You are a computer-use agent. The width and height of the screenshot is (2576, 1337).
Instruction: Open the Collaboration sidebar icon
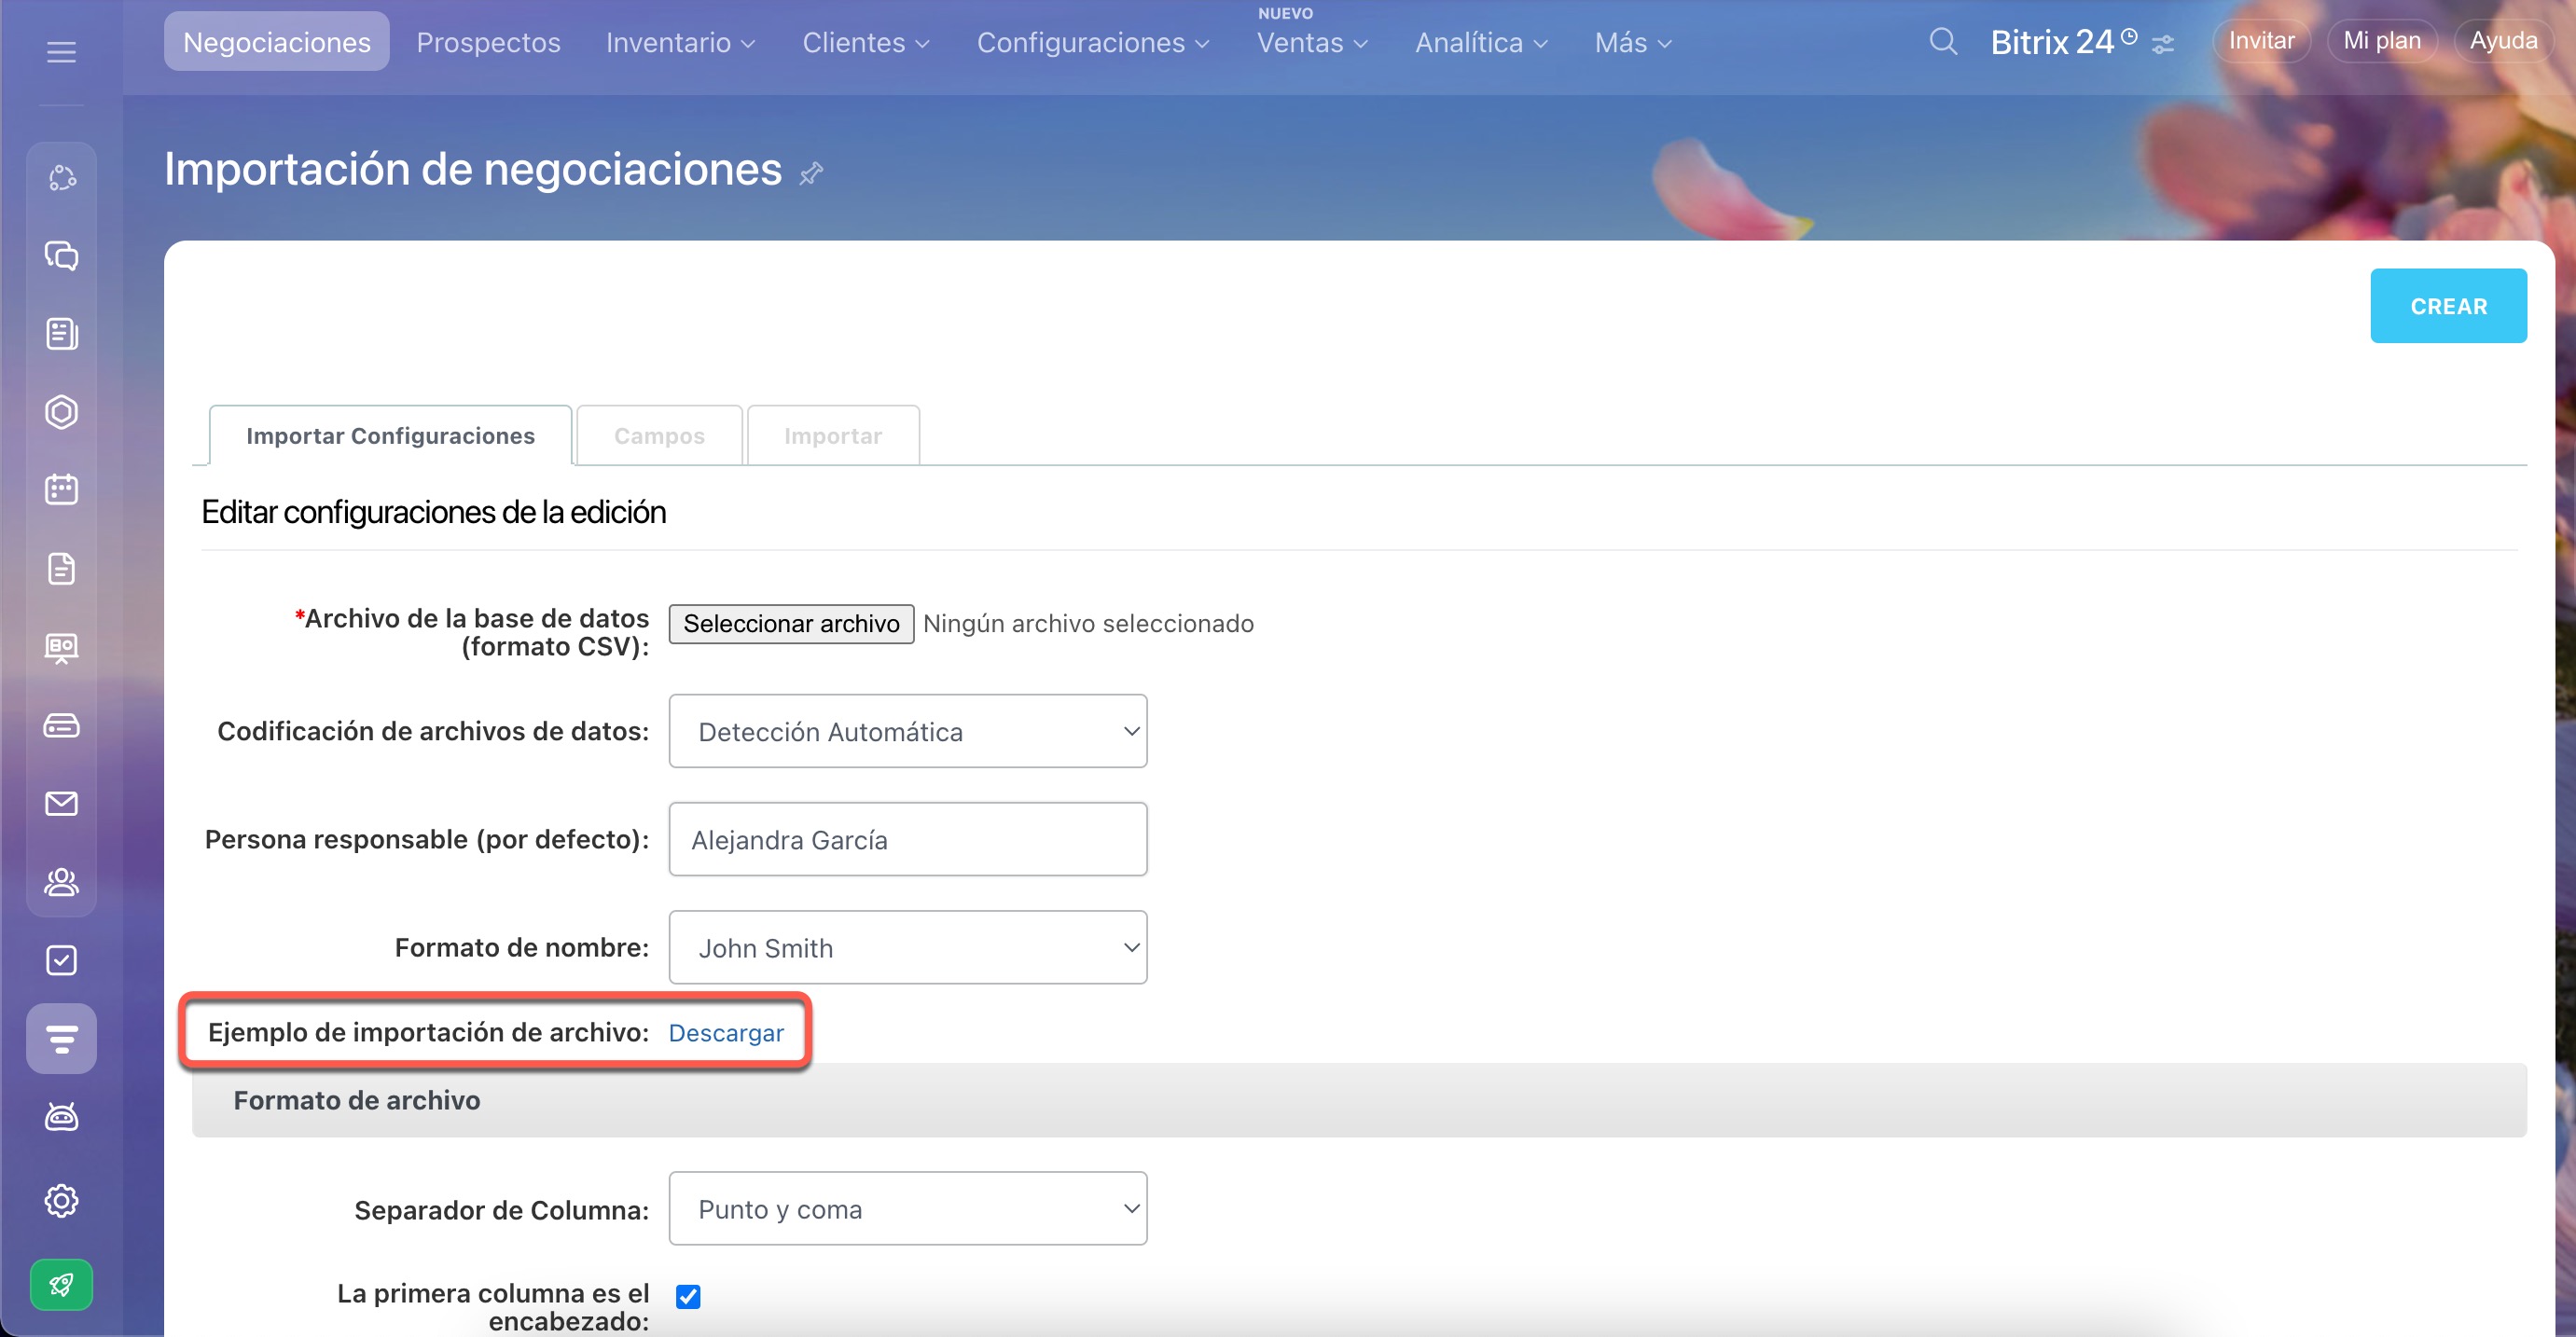click(61, 177)
